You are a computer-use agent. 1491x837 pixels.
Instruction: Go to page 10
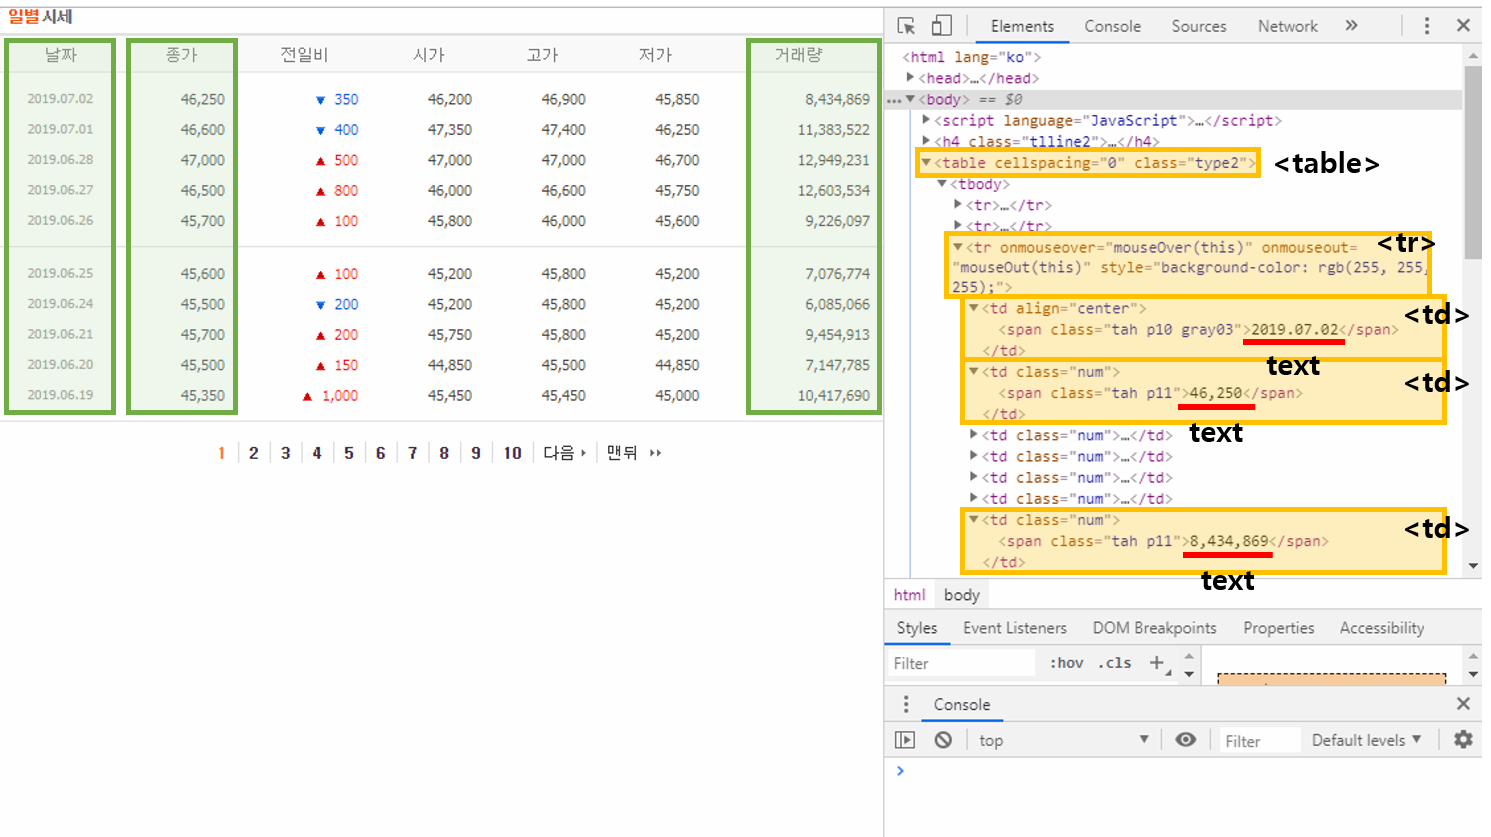pos(512,453)
